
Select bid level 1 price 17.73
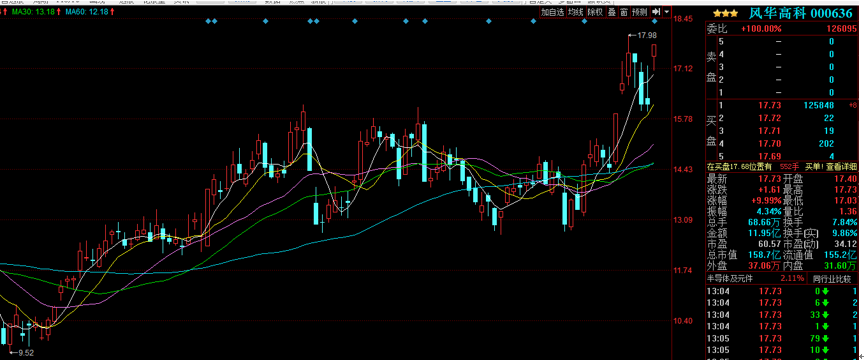[769, 105]
